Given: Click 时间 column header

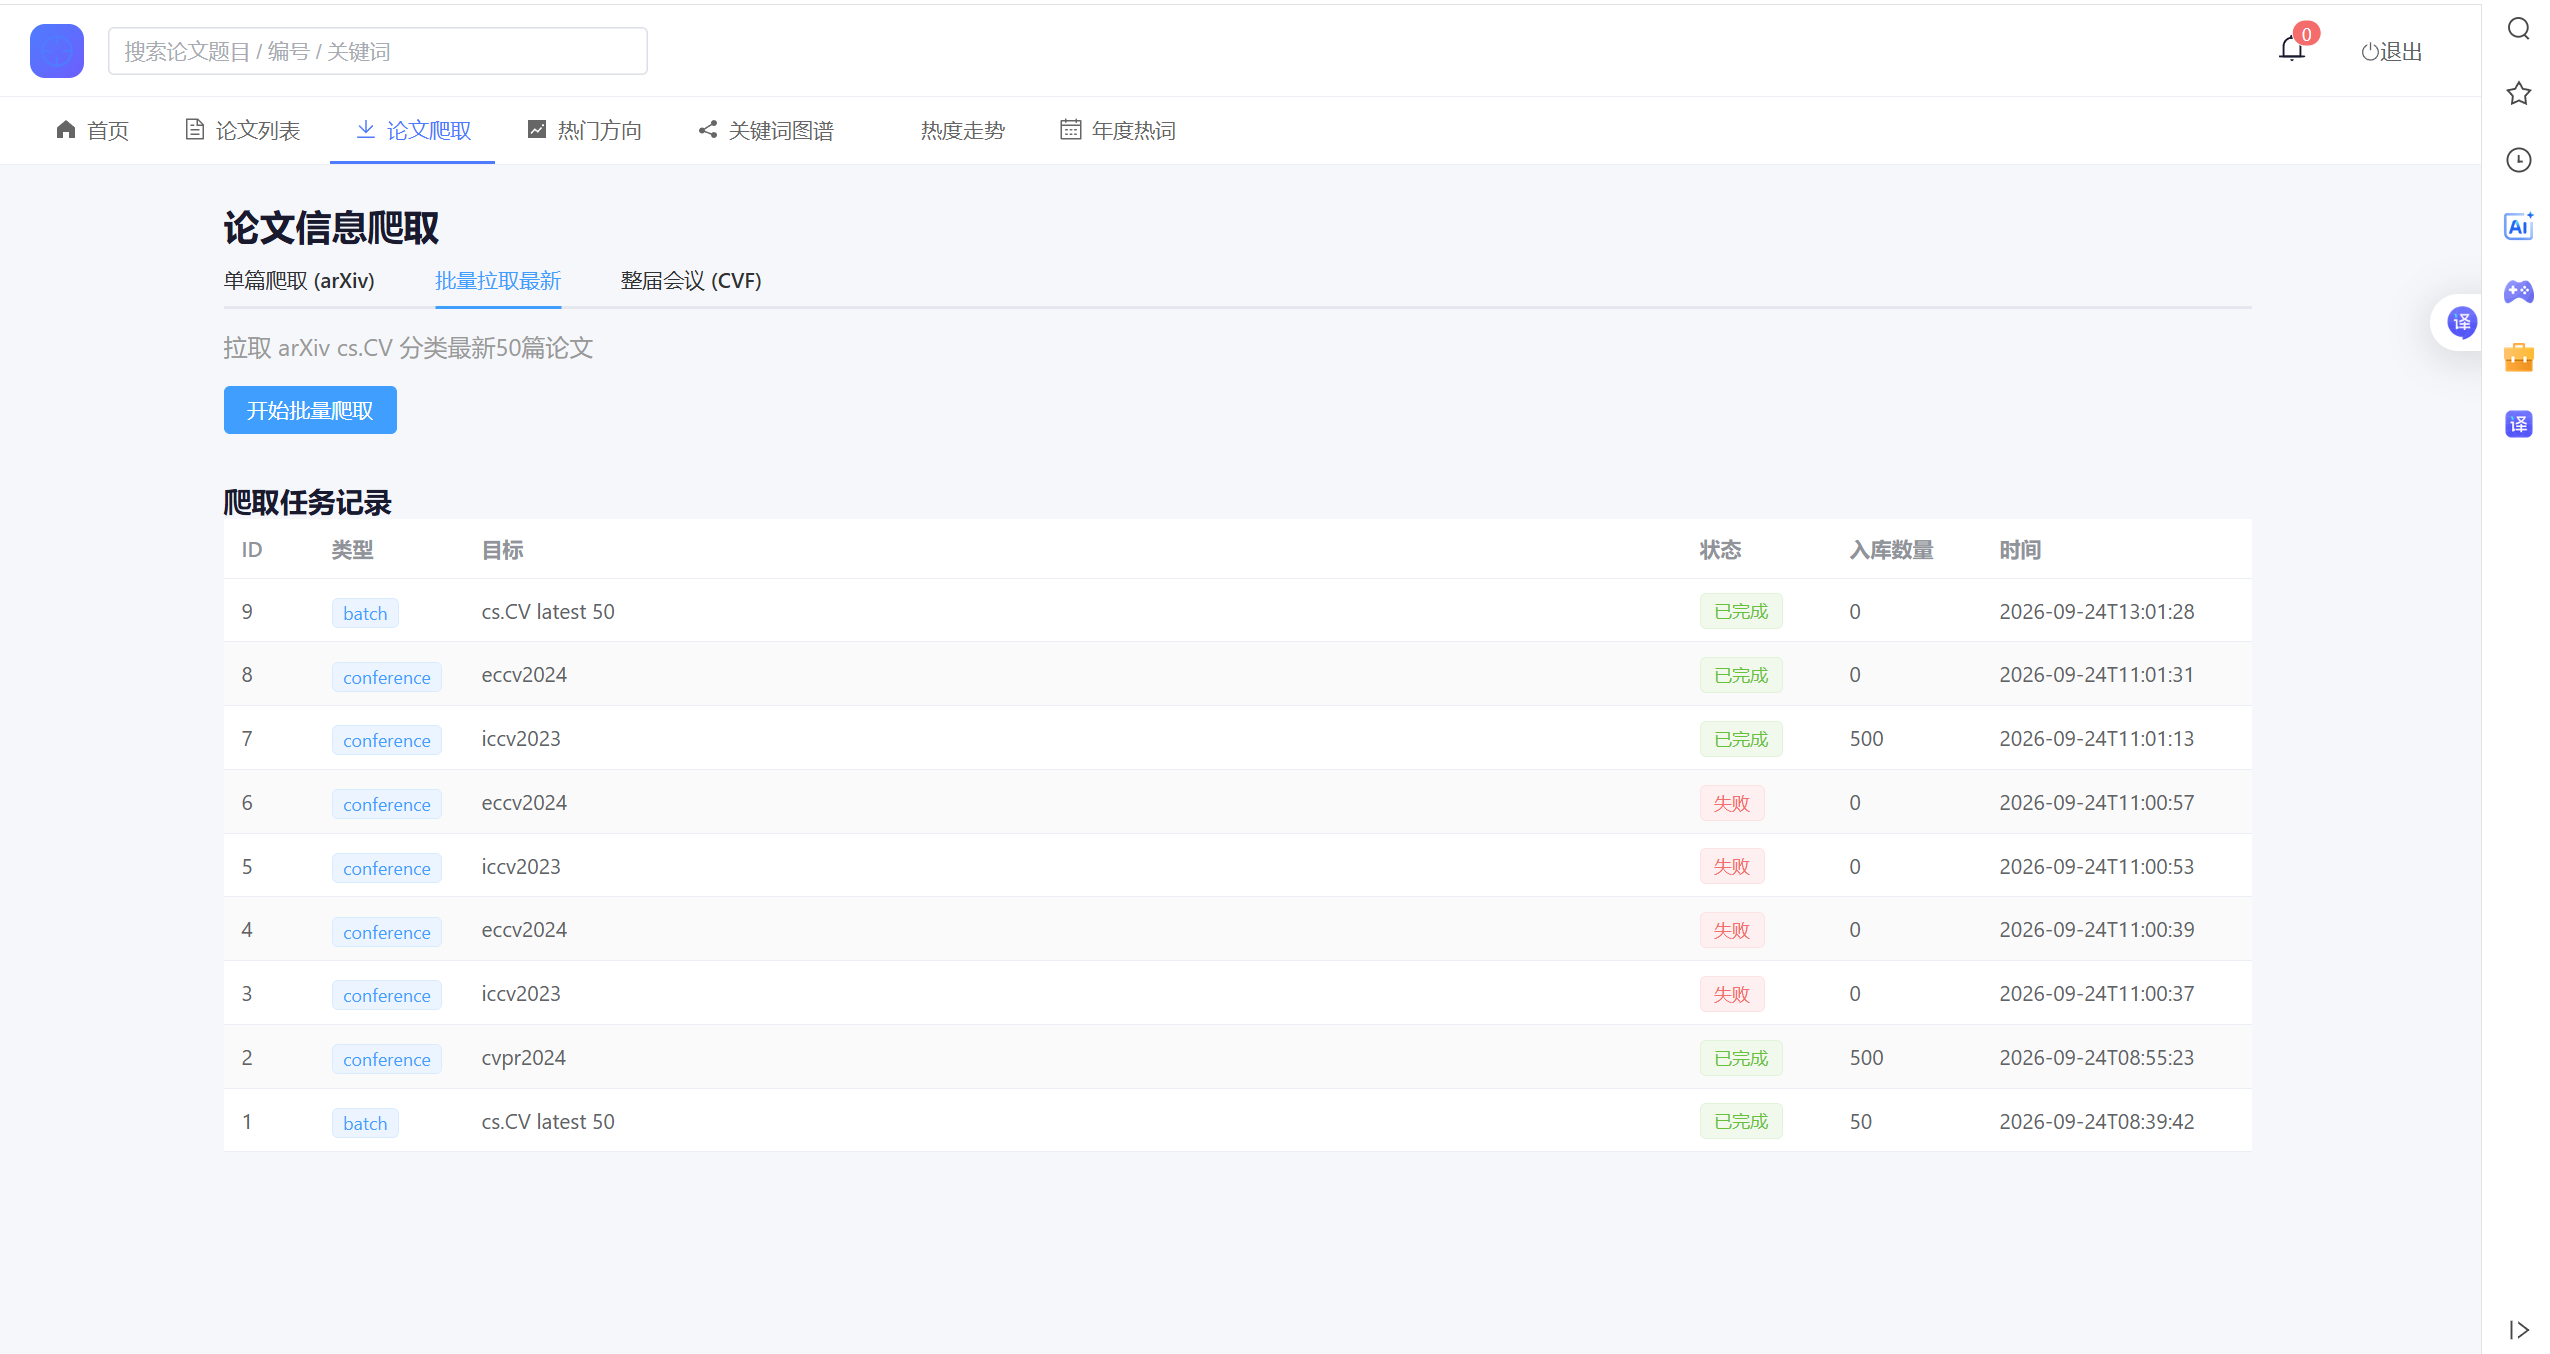Looking at the screenshot, I should 2021,550.
